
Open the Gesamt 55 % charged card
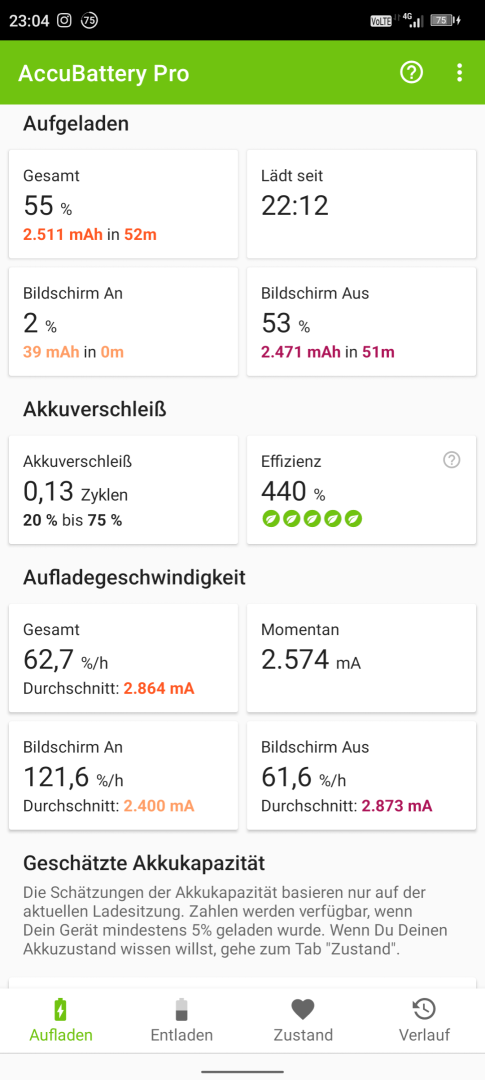click(x=123, y=204)
